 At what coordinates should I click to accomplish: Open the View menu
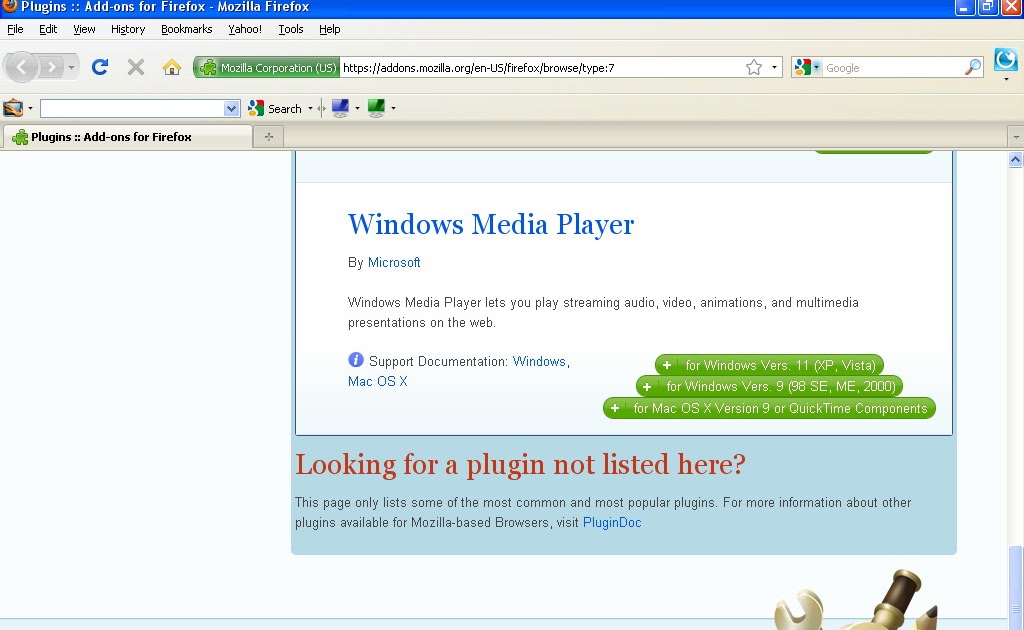(84, 29)
